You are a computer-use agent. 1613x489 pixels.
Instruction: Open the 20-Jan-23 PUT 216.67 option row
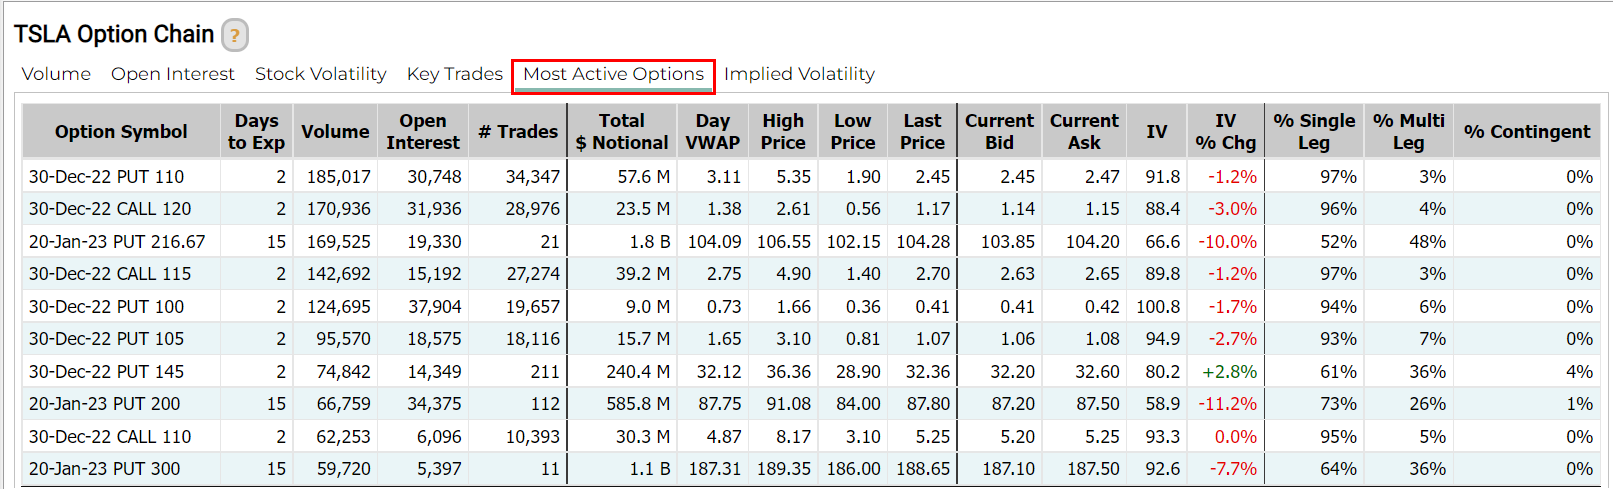117,242
